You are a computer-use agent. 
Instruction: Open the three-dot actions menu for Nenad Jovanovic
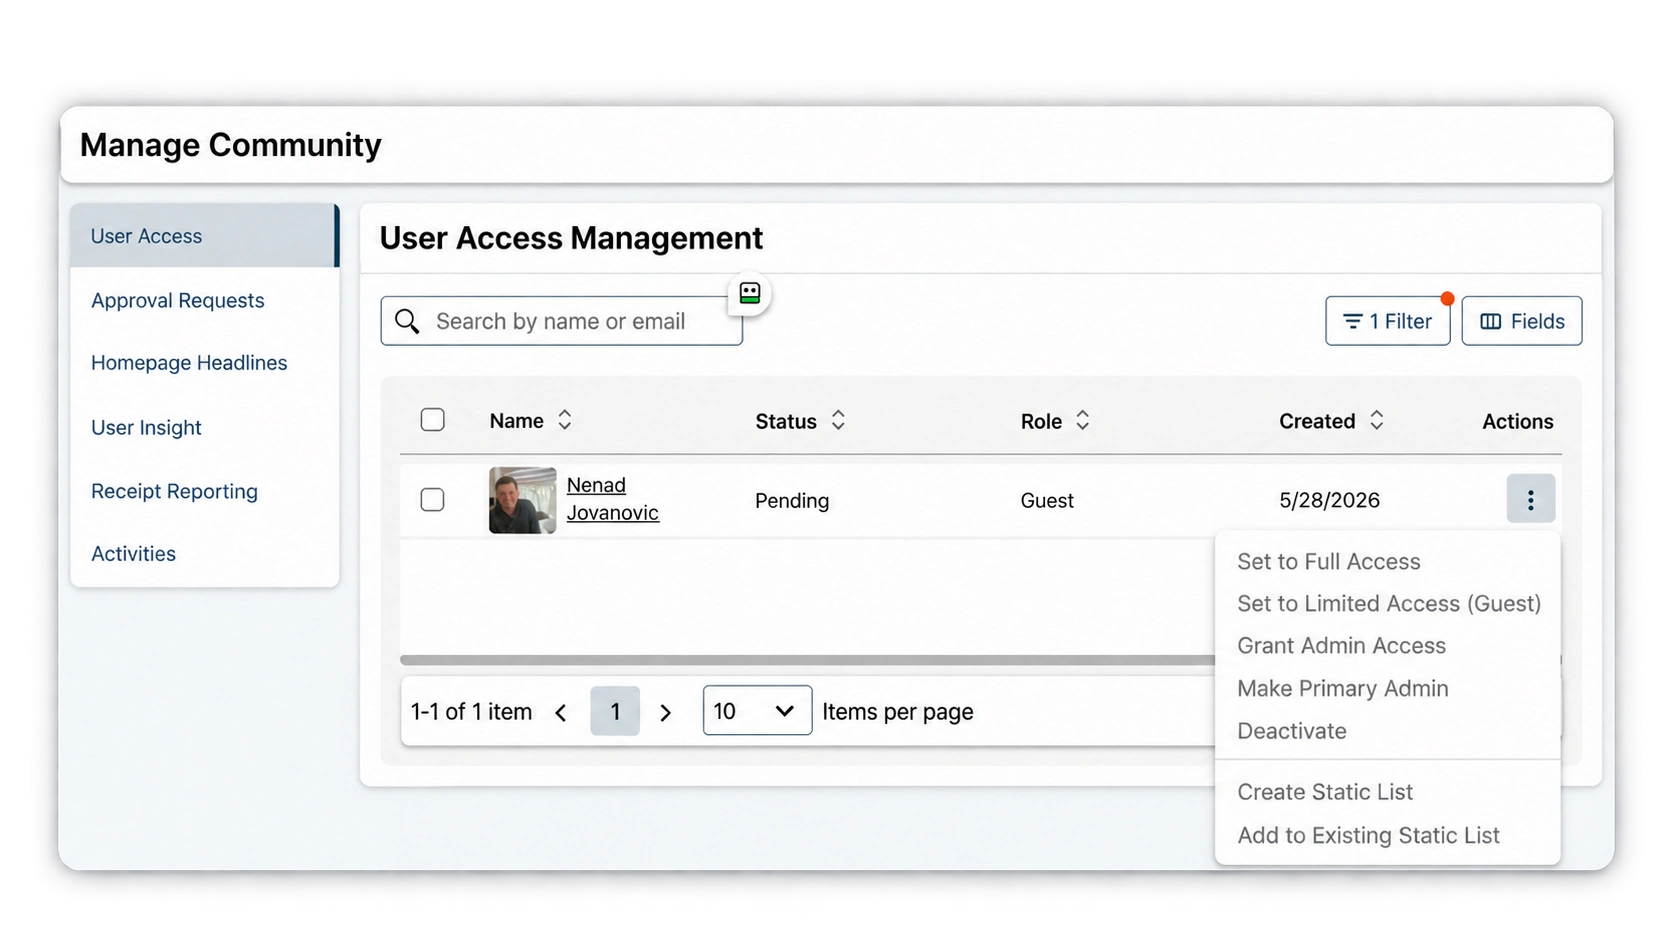1530,499
